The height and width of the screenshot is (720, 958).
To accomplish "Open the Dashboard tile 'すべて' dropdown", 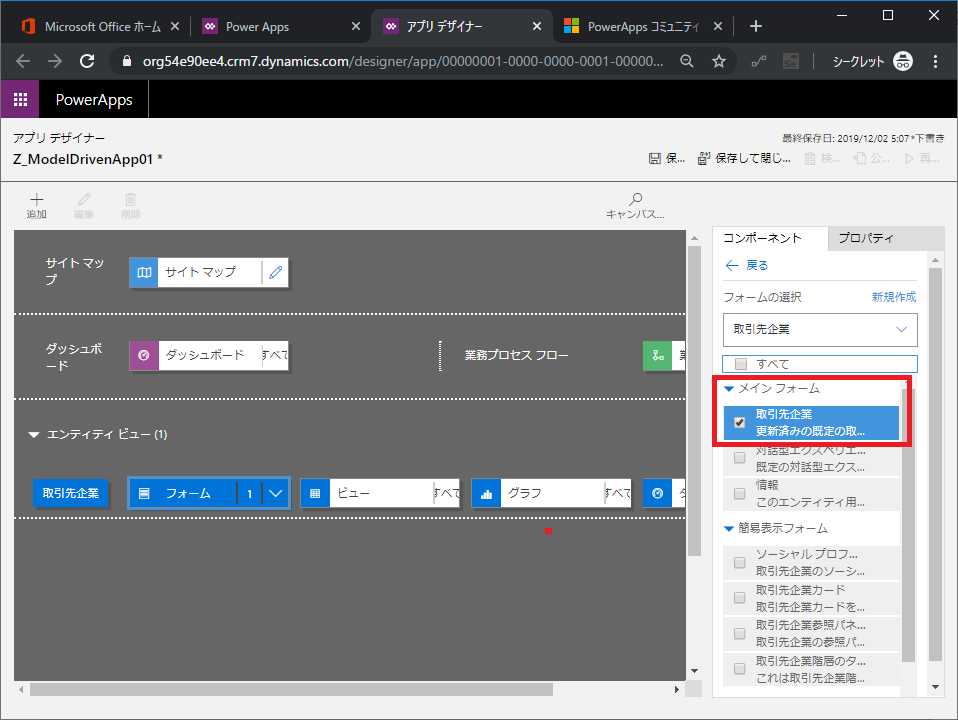I will pyautogui.click(x=276, y=355).
